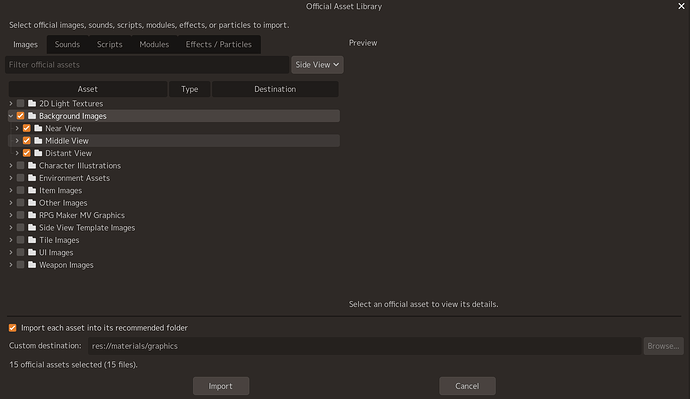This screenshot has width=690, height=399.
Task: Expand the 2D Light Textures folder
Action: click(x=11, y=103)
